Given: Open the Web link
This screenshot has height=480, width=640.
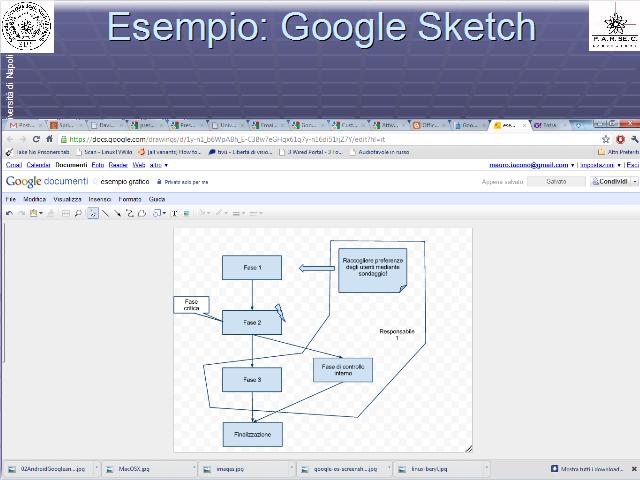Looking at the screenshot, I should (x=139, y=165).
